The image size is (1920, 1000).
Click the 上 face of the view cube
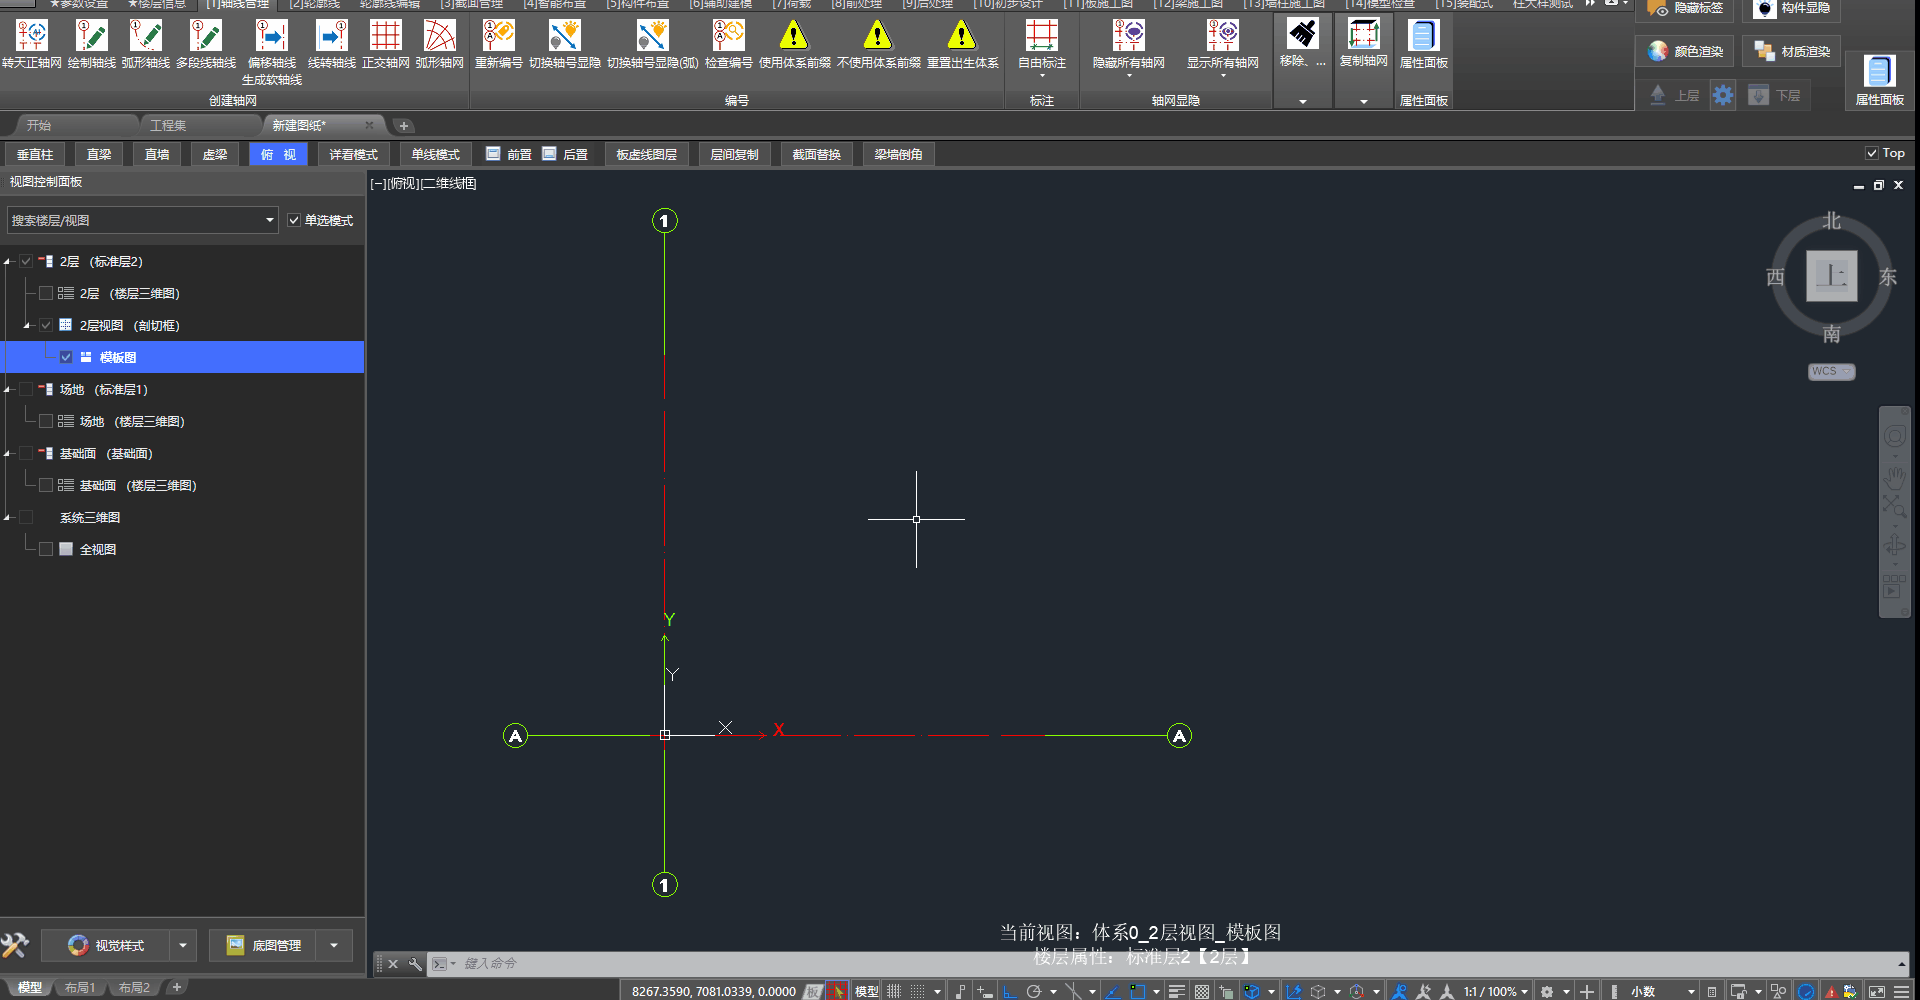(x=1831, y=276)
